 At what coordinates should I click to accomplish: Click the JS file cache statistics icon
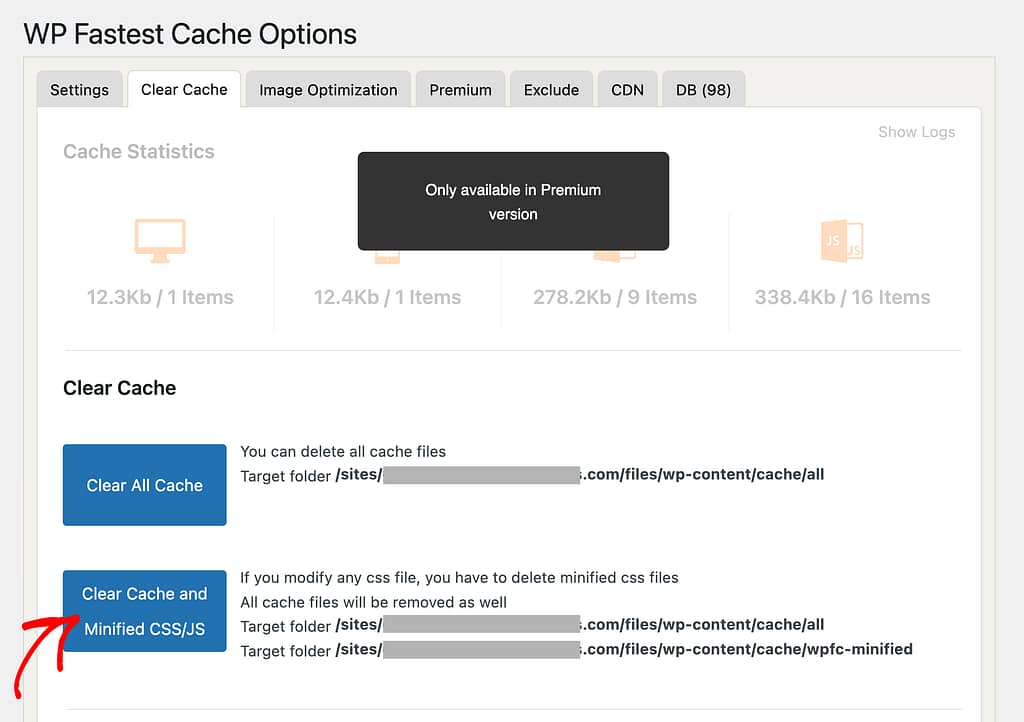842,241
